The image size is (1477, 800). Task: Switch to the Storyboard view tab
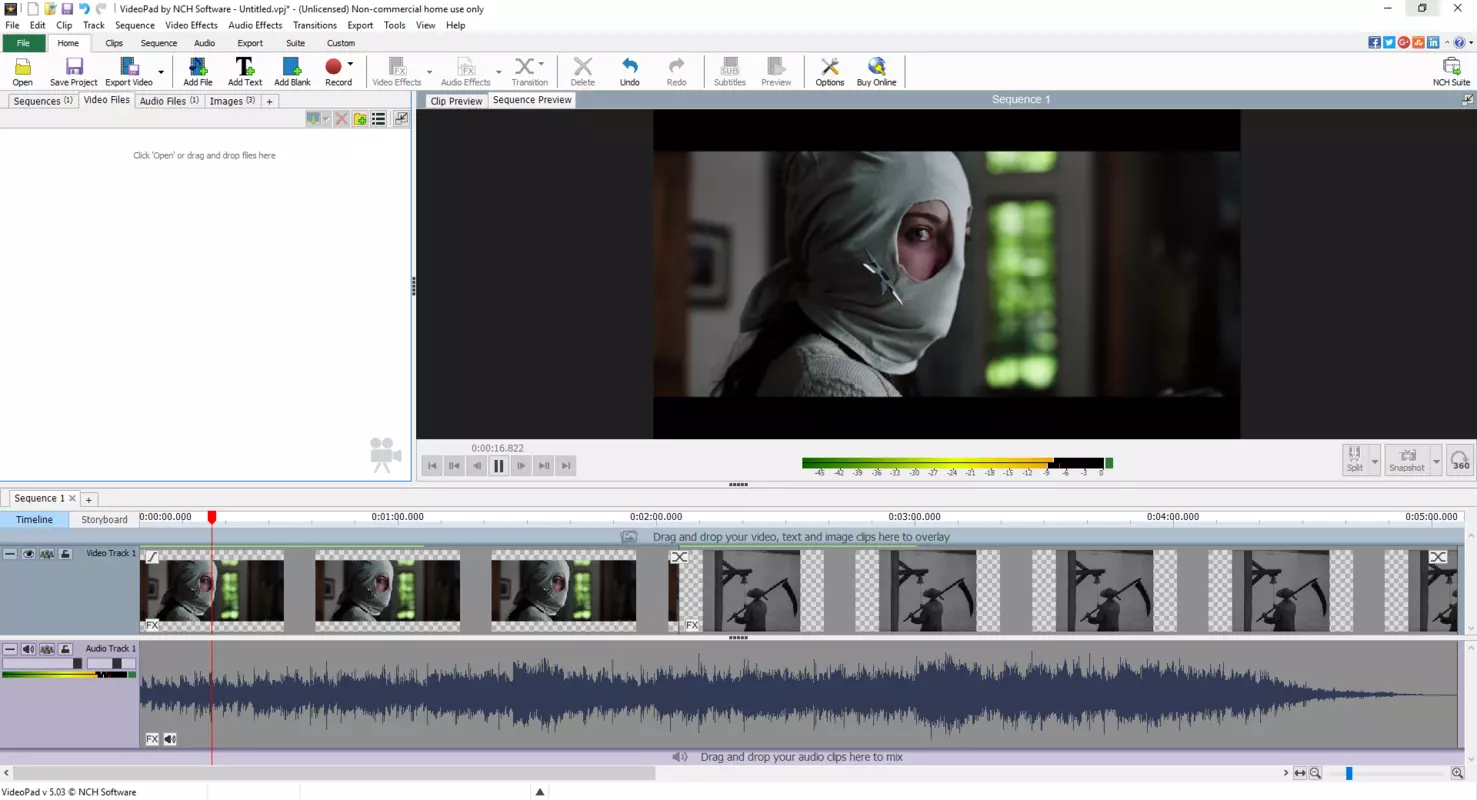[104, 520]
